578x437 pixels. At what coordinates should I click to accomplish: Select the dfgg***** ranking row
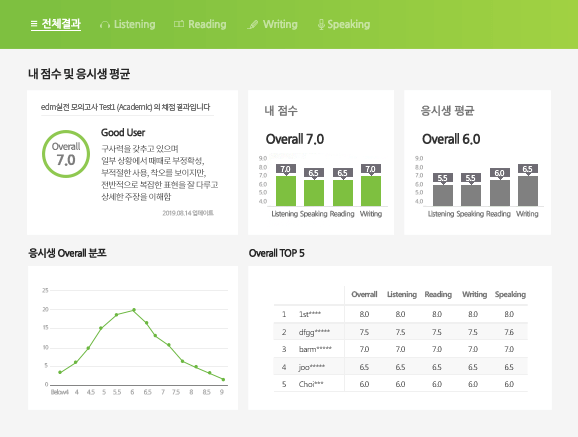click(x=401, y=332)
